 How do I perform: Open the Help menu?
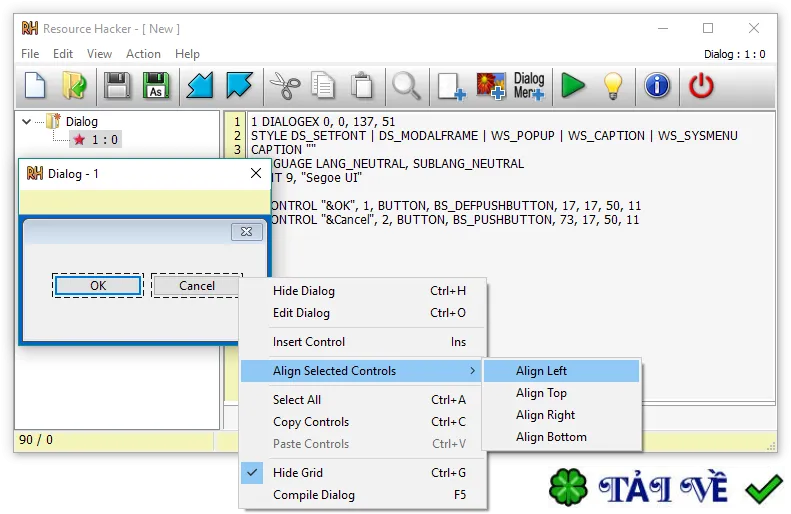coord(187,54)
